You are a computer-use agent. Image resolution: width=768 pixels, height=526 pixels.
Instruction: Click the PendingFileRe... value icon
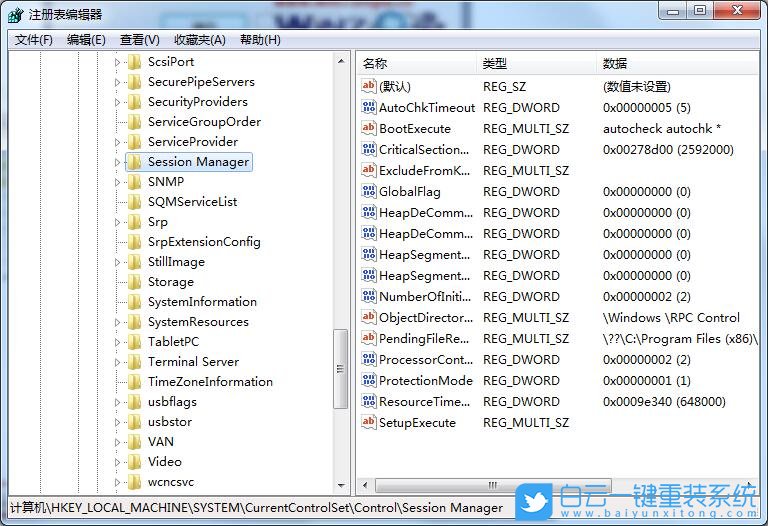[368, 338]
